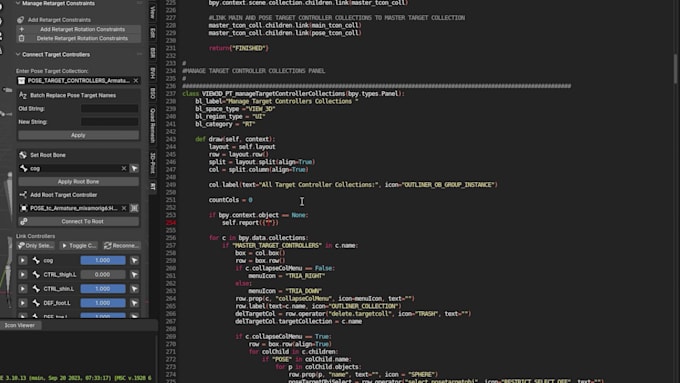Image resolution: width=680 pixels, height=383 pixels.
Task: Click the Apply button for batch rename
Action: (78, 135)
